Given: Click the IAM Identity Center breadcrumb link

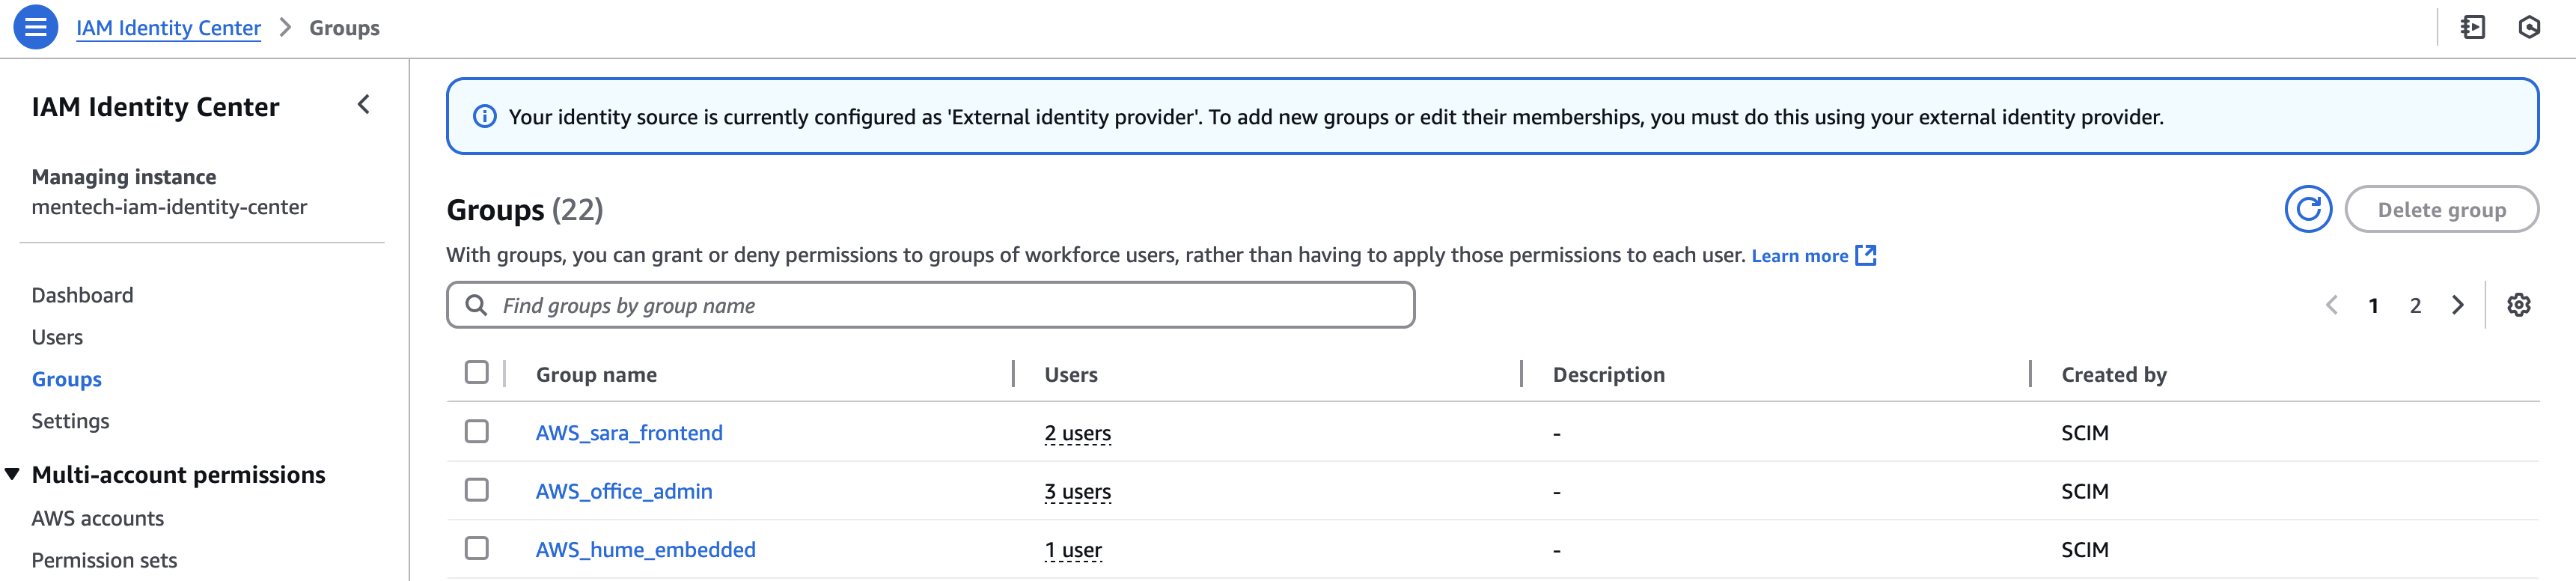Looking at the screenshot, I should 168,28.
